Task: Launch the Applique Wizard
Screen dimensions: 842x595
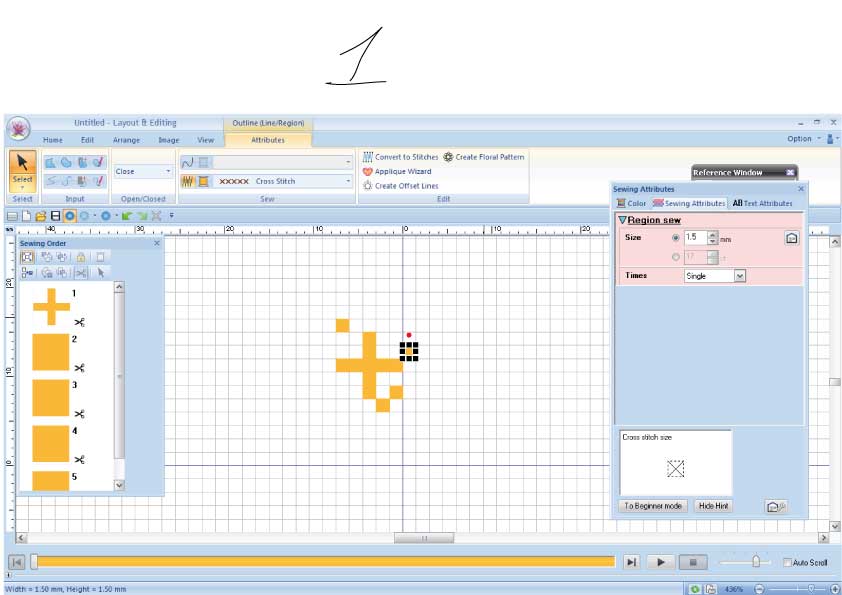Action: (x=397, y=171)
